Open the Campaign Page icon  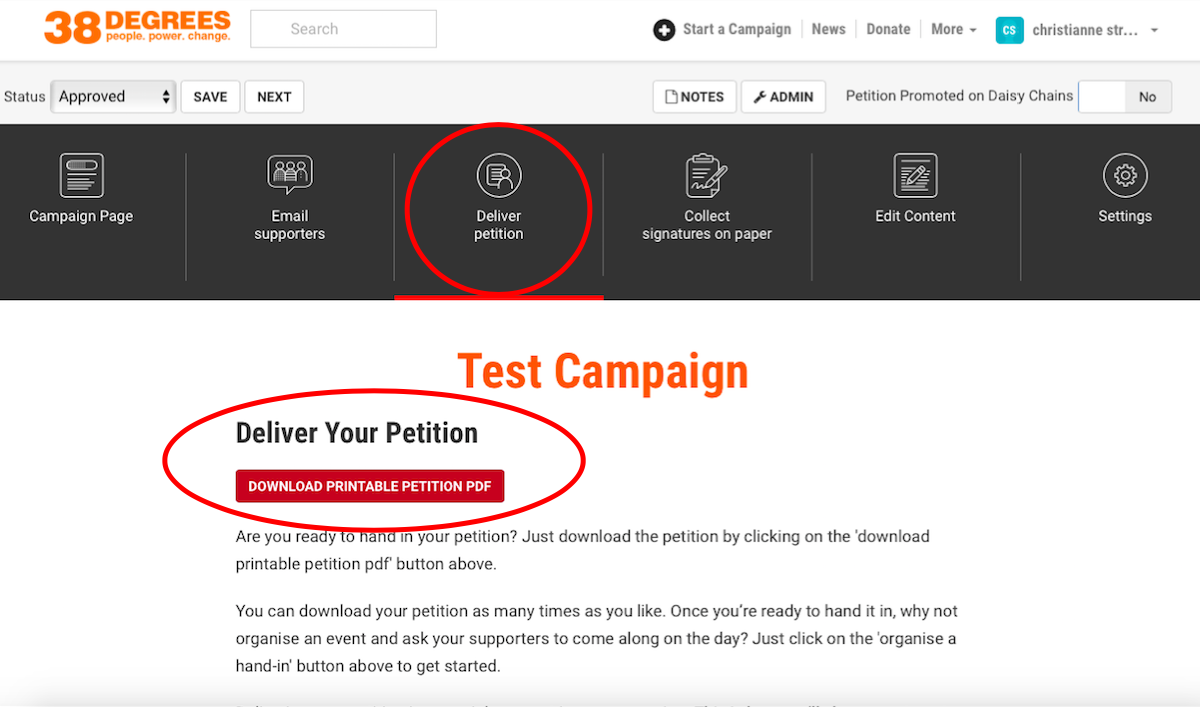[x=81, y=176]
